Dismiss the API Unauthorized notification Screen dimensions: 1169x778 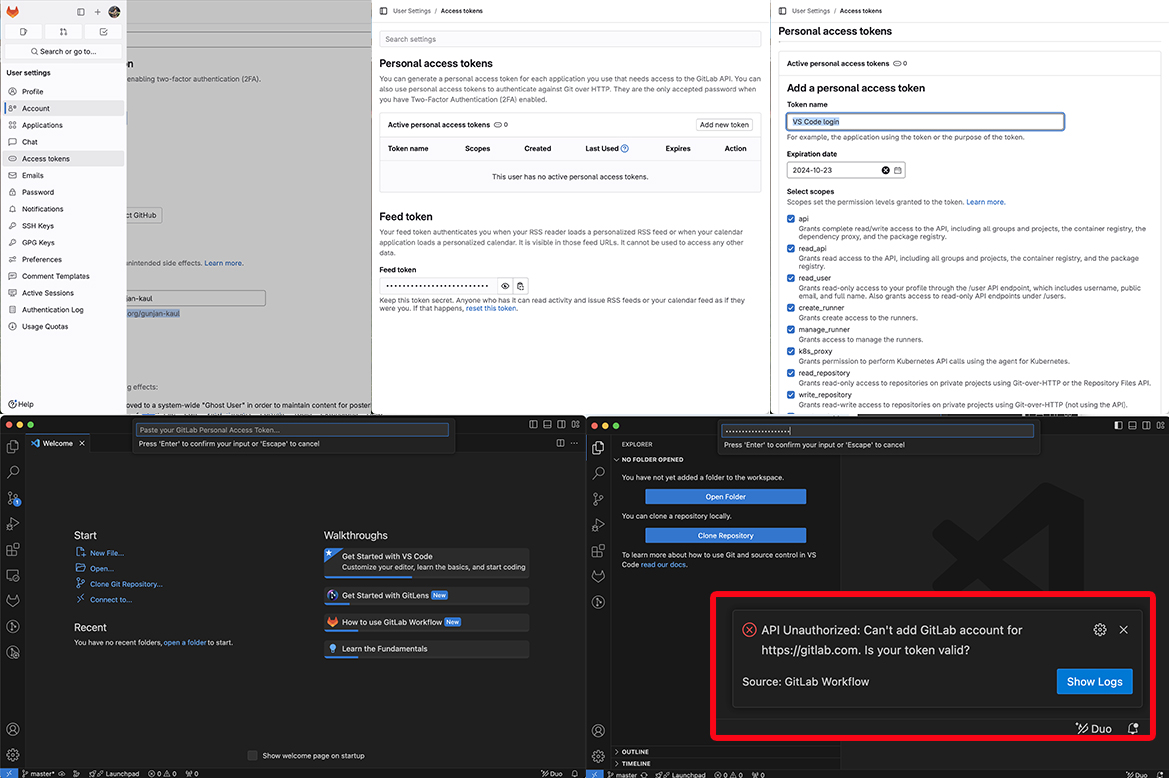click(x=1124, y=630)
